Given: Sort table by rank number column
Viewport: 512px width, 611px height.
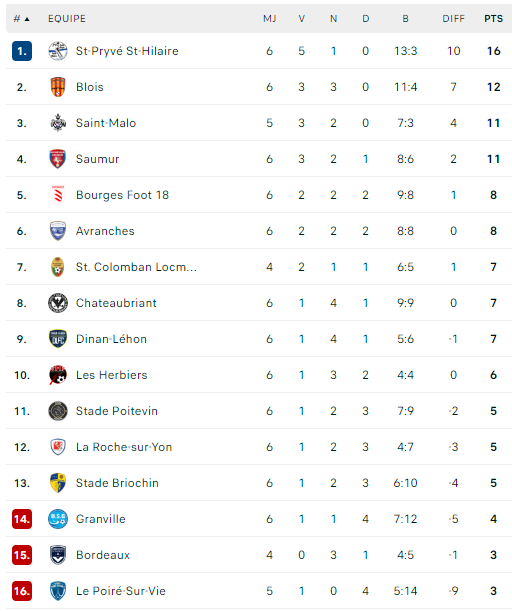Looking at the screenshot, I should click(x=21, y=19).
